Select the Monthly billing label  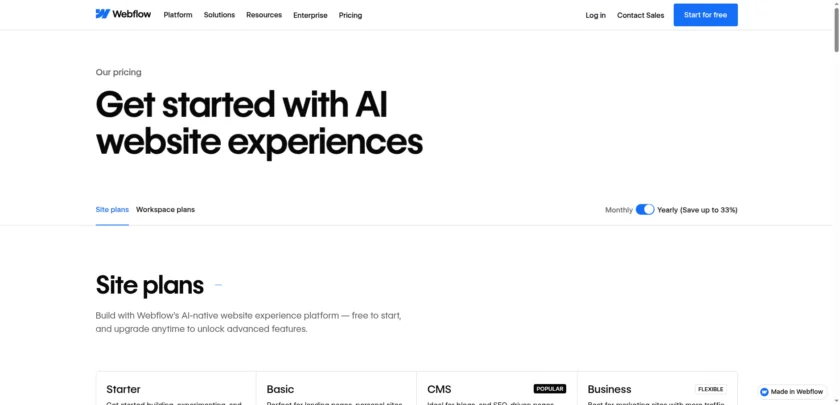pyautogui.click(x=619, y=210)
